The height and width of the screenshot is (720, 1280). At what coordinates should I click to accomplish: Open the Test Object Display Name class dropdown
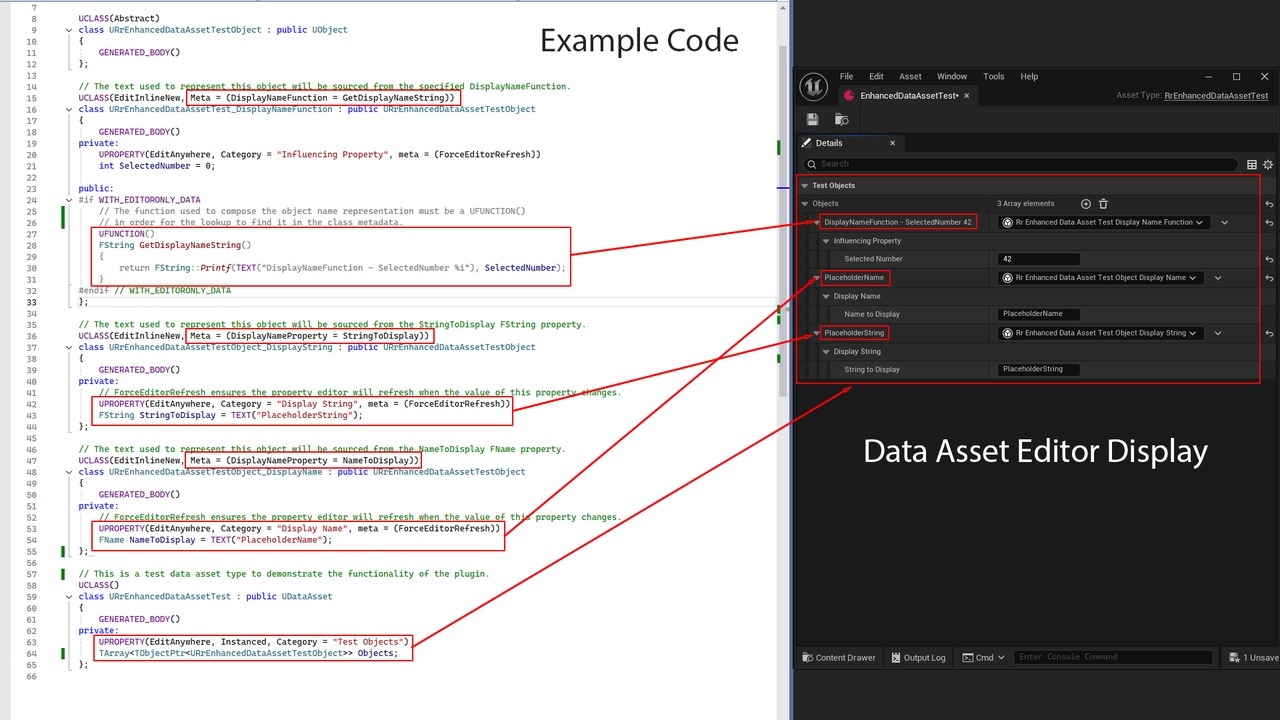point(1100,277)
